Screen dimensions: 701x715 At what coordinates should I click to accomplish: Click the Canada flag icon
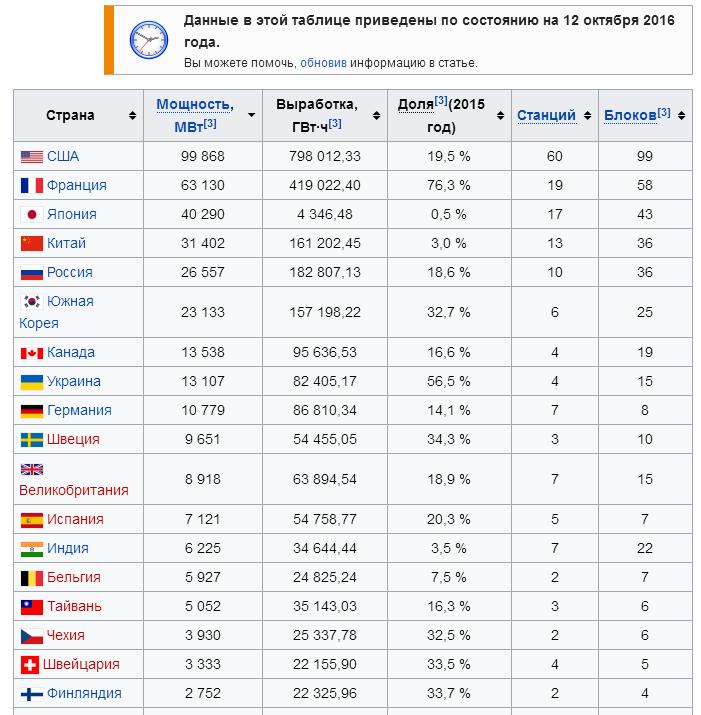pyautogui.click(x=32, y=353)
